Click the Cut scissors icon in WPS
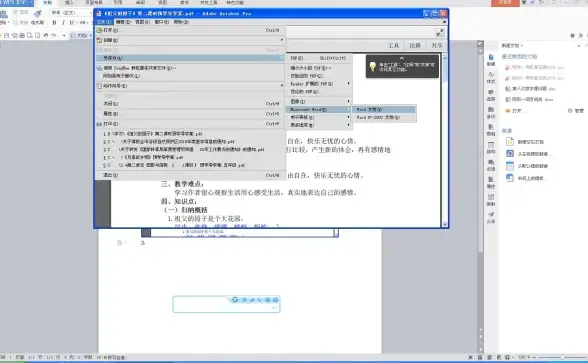588x363 pixels. (x=15, y=12)
